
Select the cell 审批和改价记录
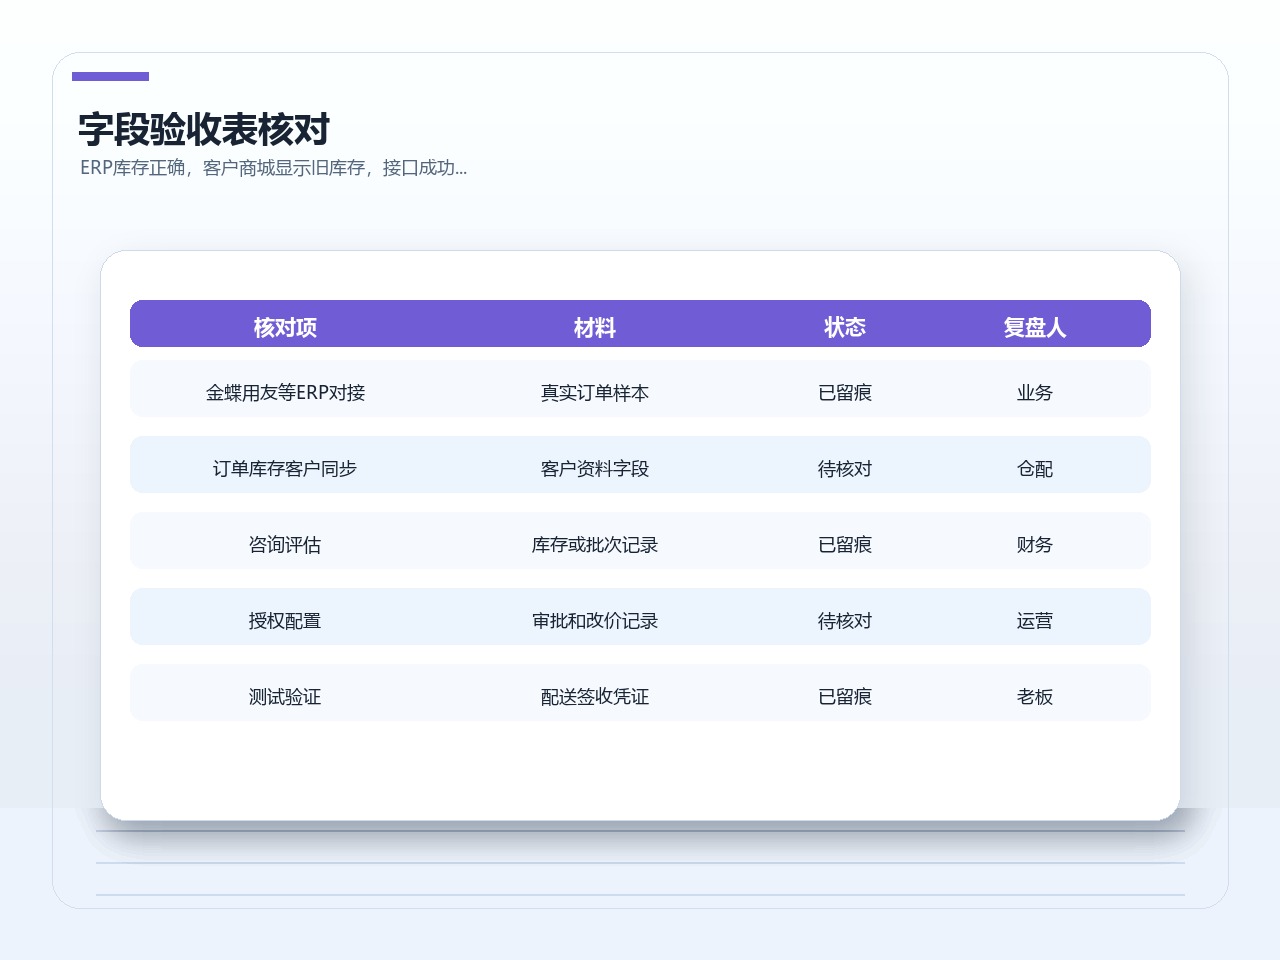(595, 621)
